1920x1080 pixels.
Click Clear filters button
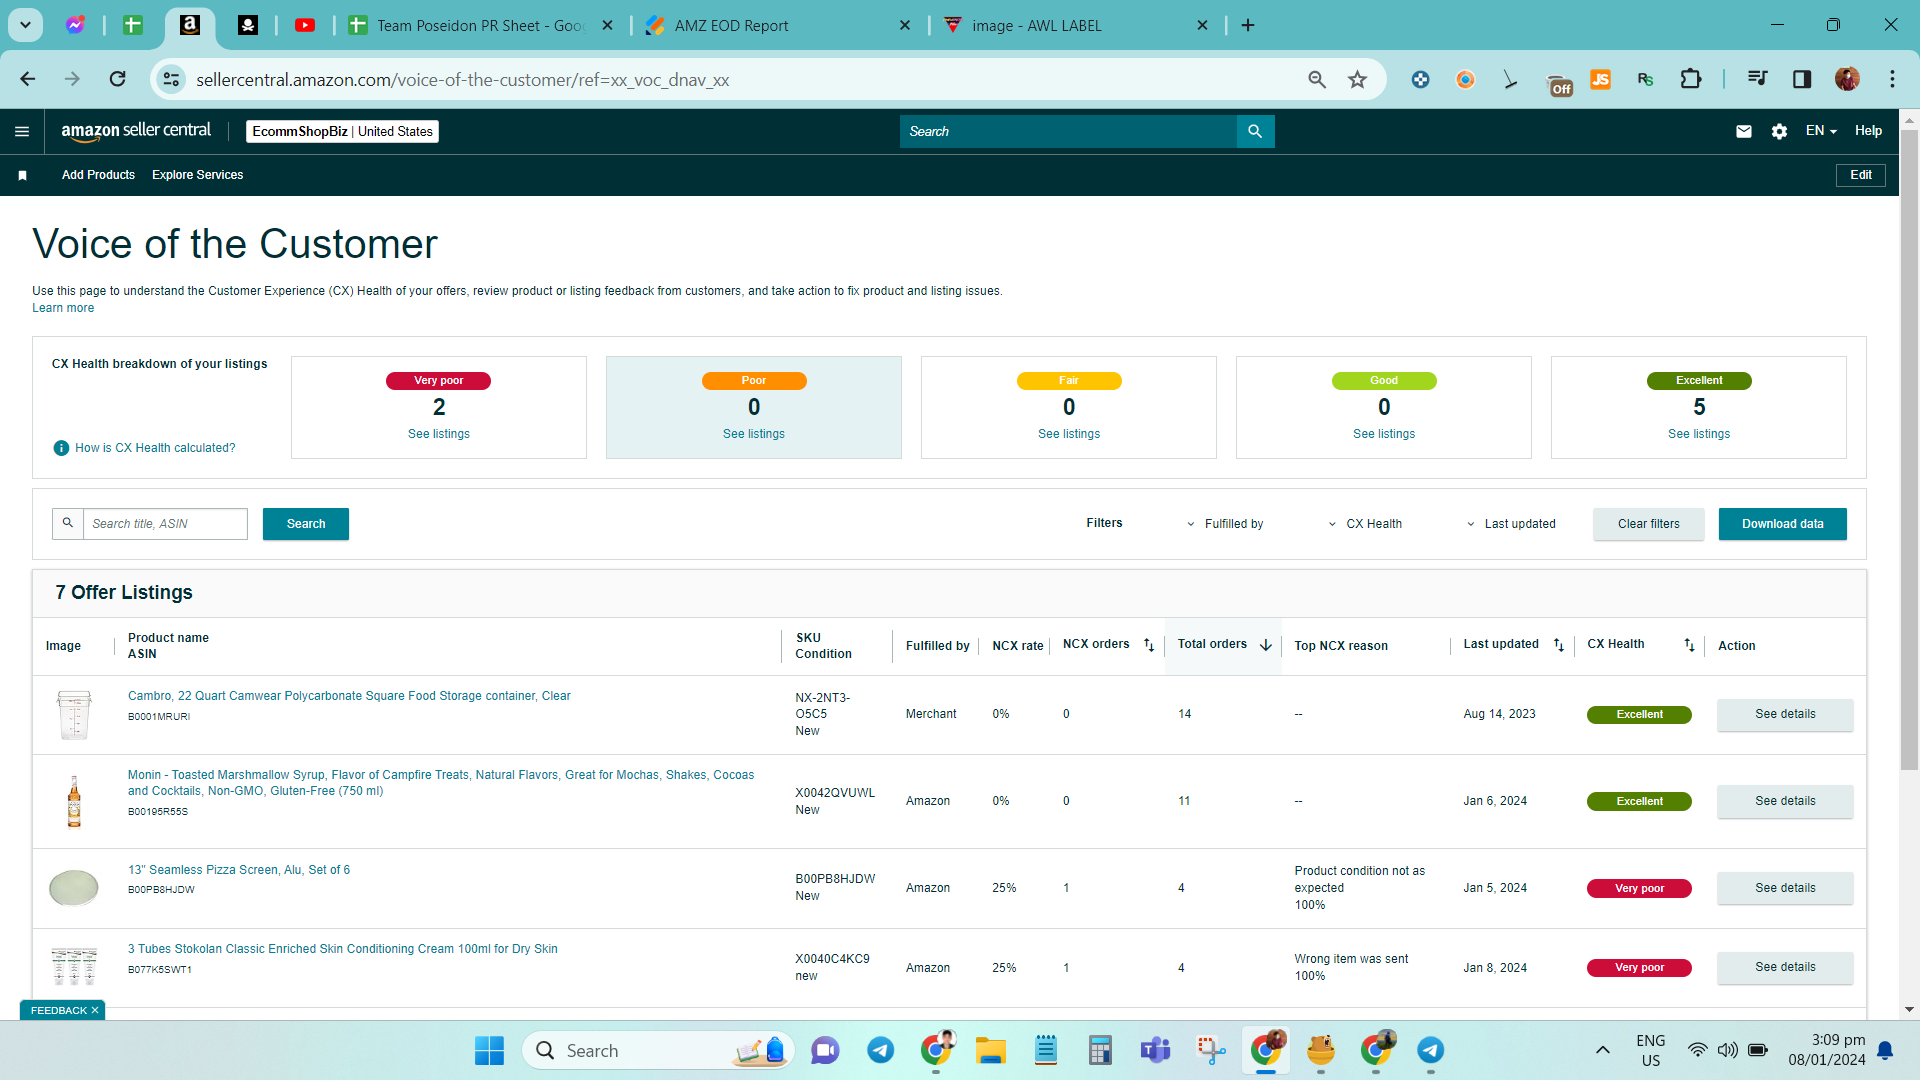1649,524
